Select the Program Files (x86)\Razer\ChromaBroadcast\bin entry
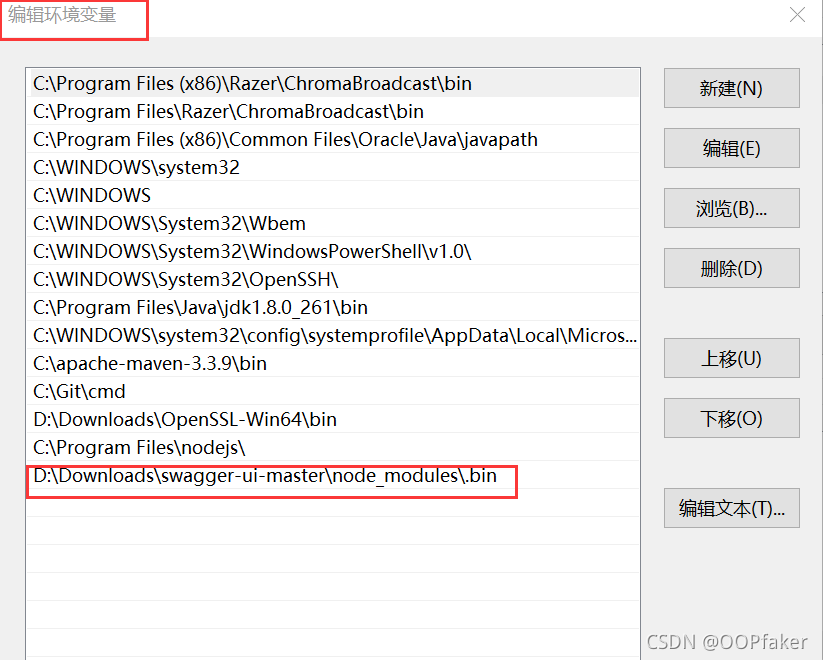Image resolution: width=823 pixels, height=660 pixels. 333,83
